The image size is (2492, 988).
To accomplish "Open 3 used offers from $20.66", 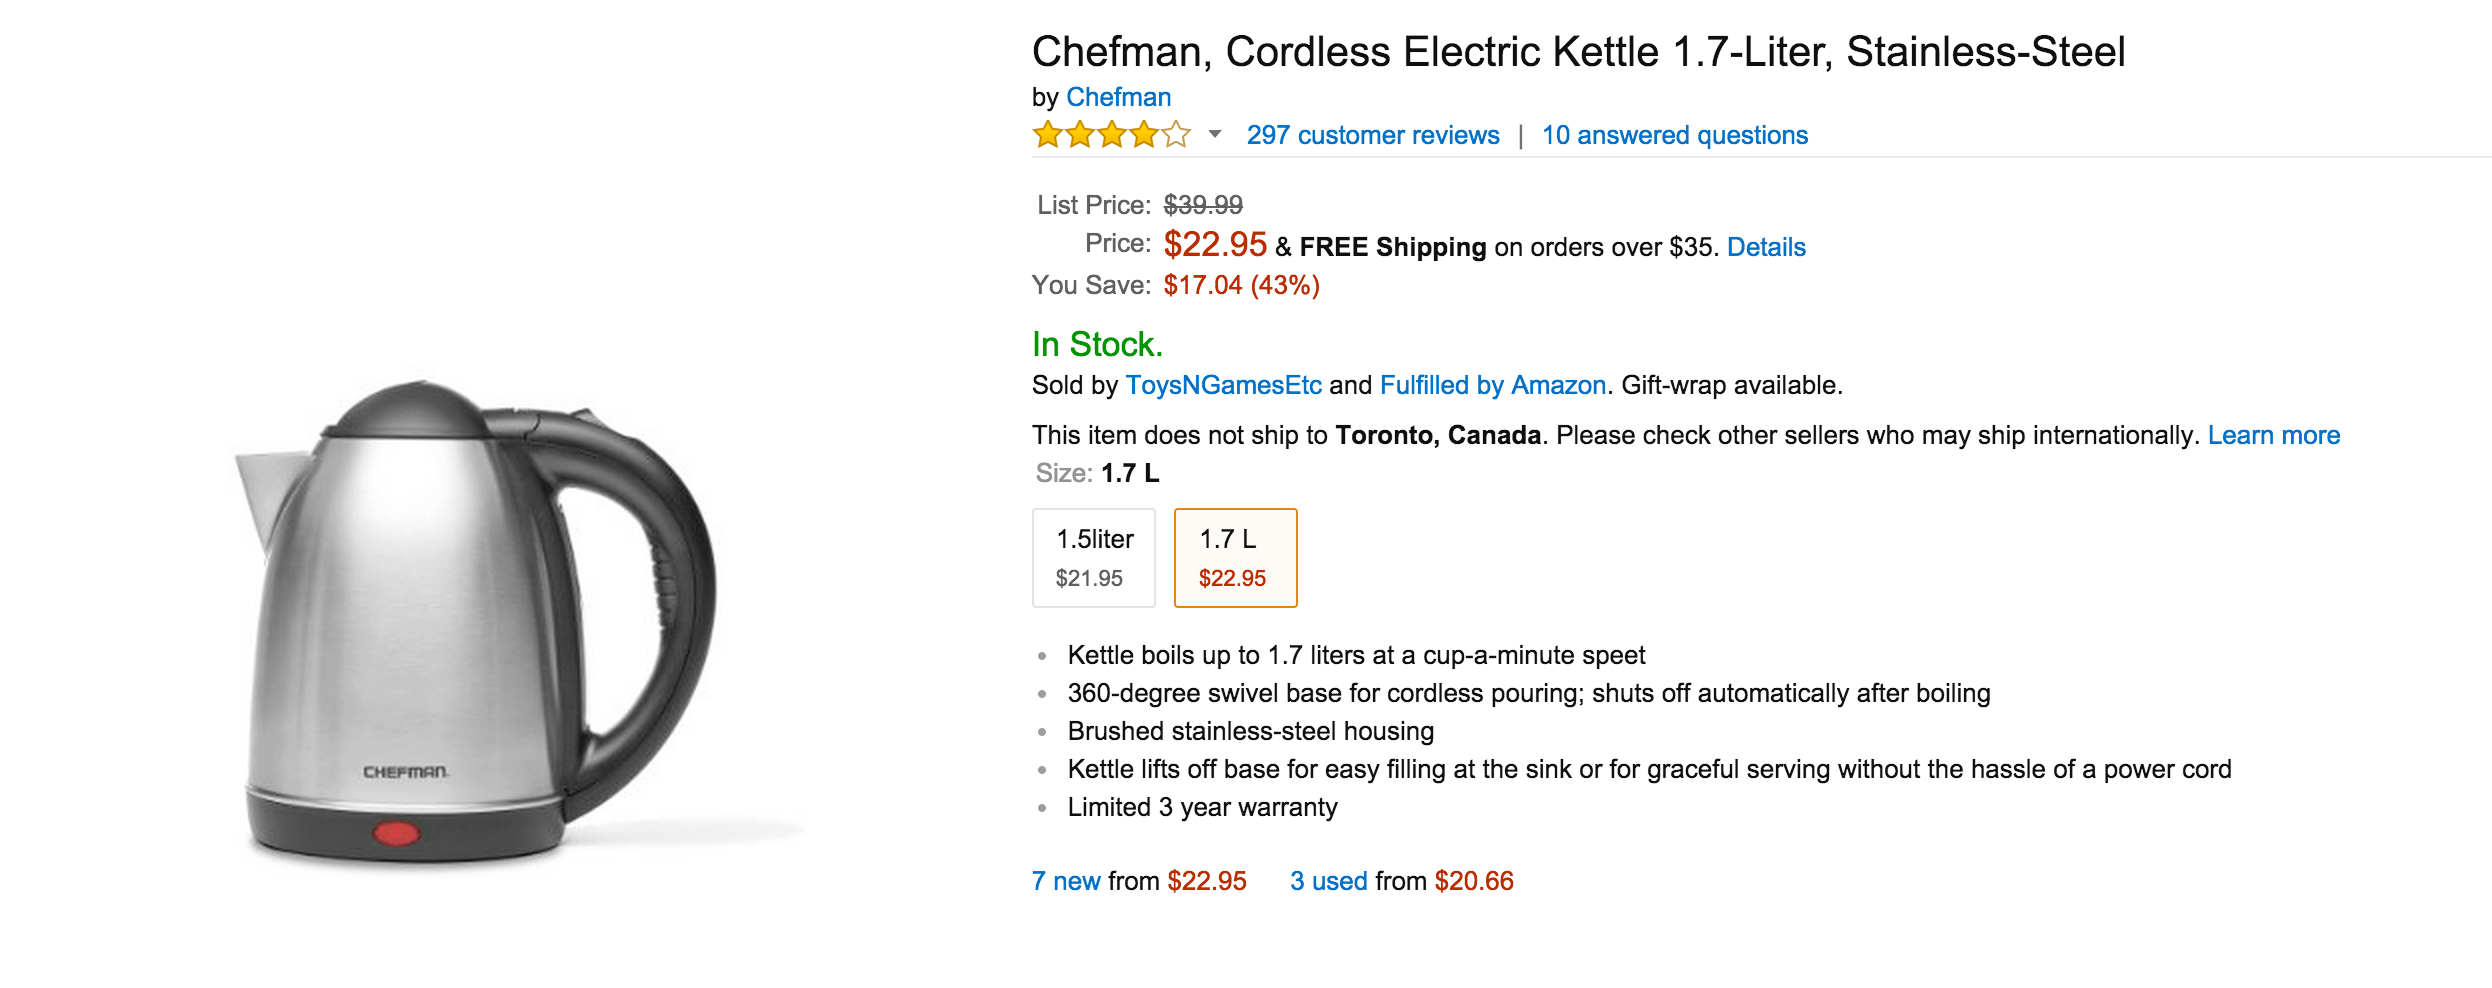I will point(1327,881).
